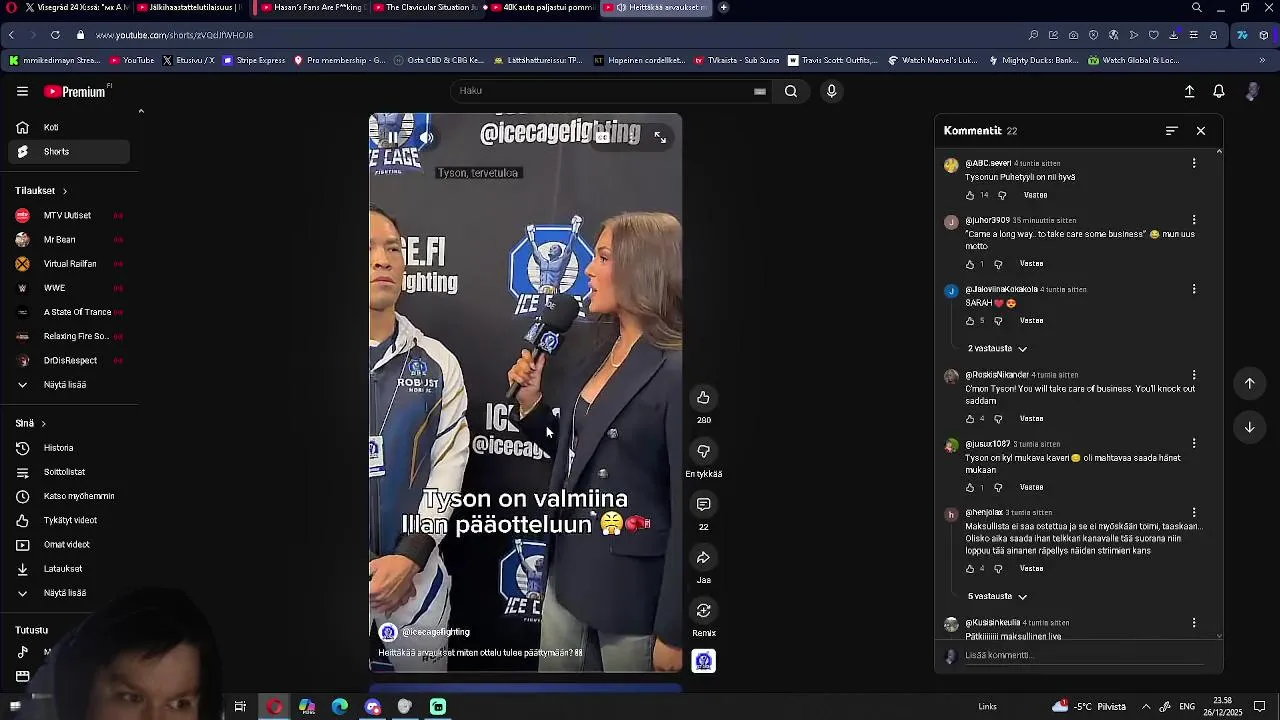Reply to @henjolax with Vastaa

click(x=1031, y=569)
